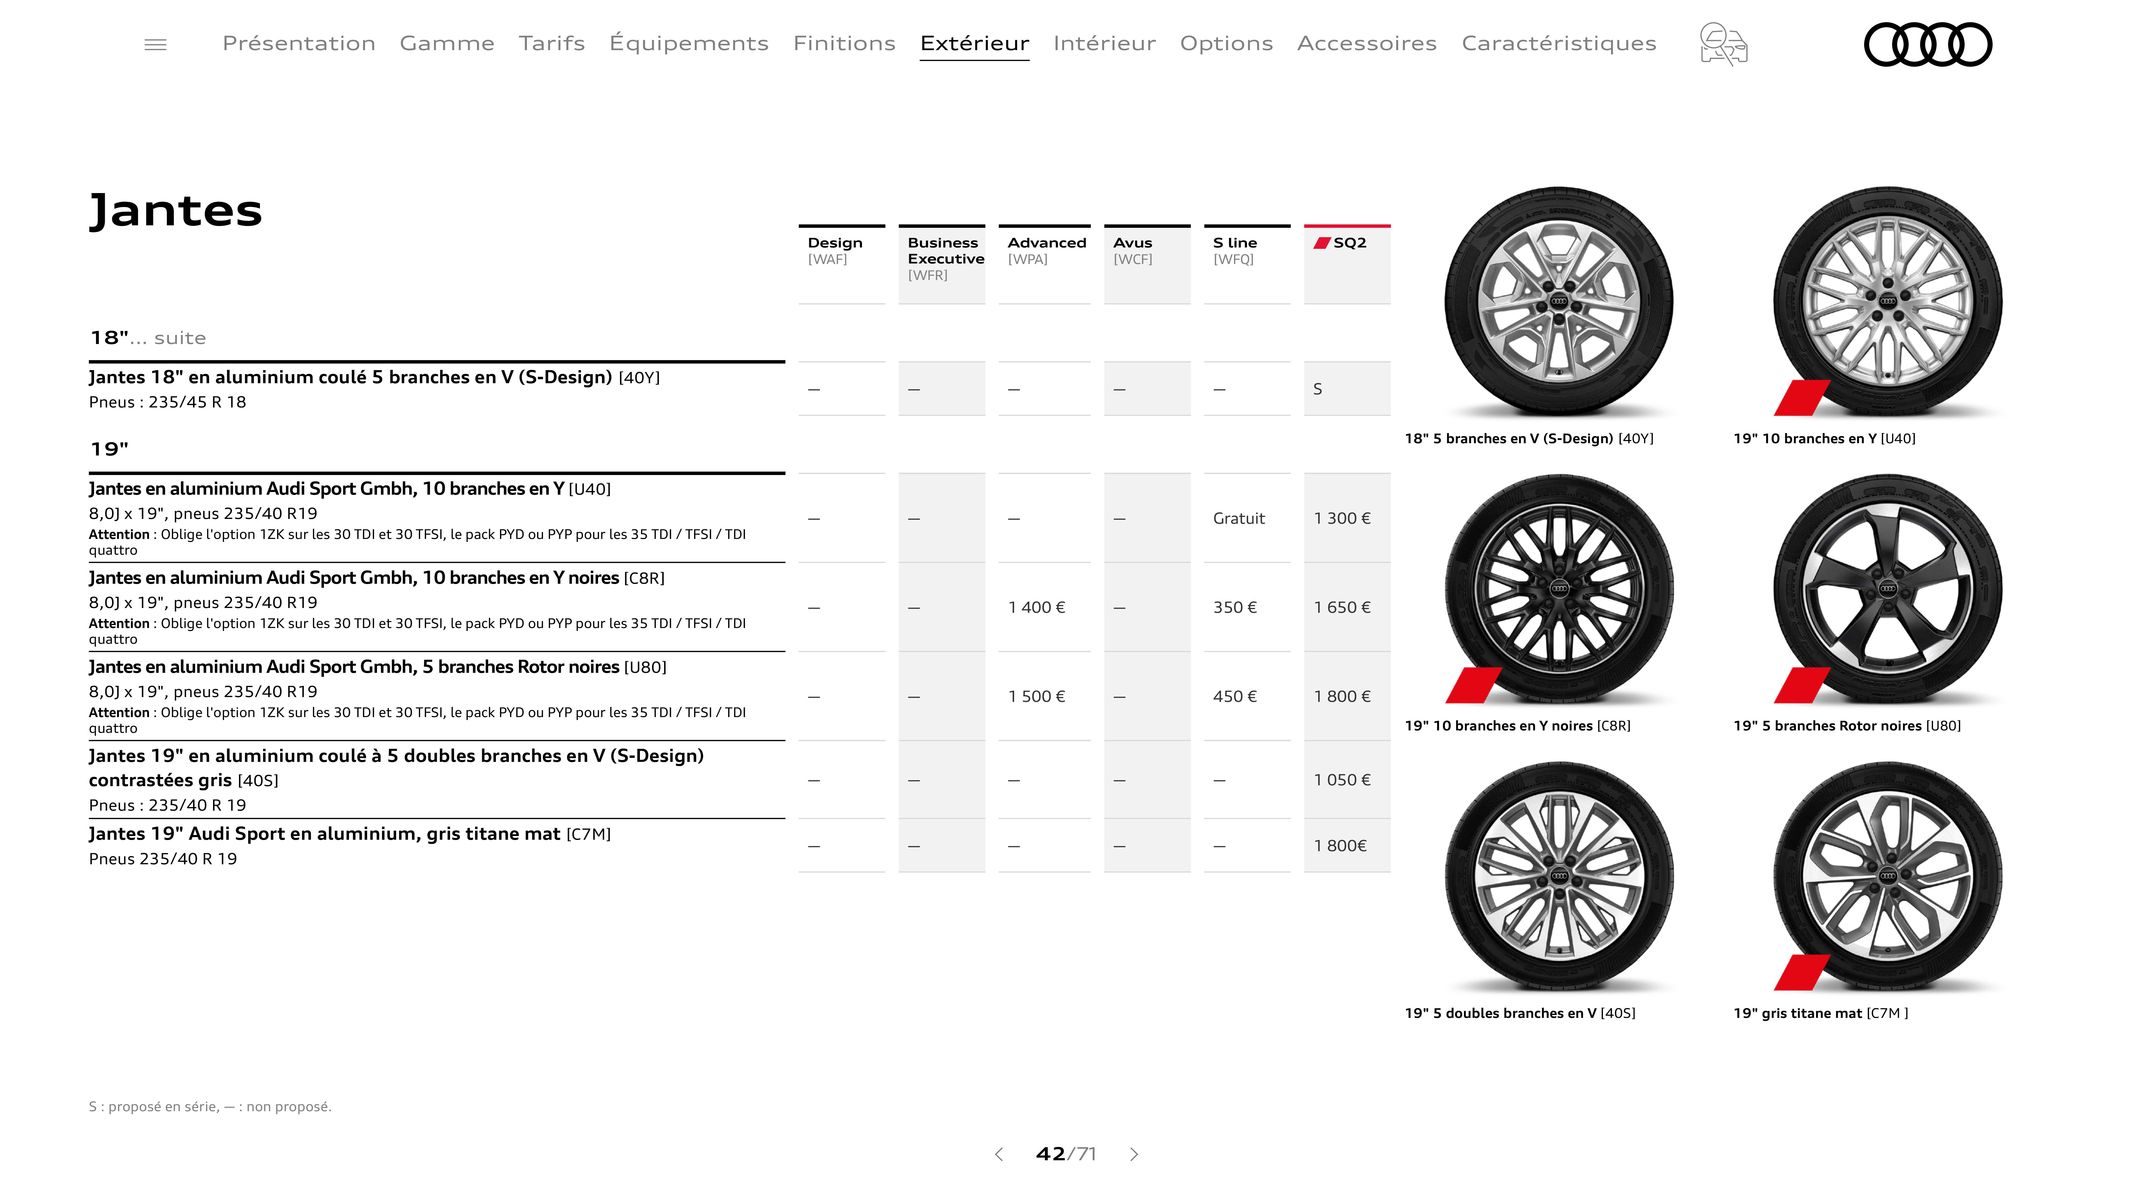Open the Tarifs tab

[552, 43]
